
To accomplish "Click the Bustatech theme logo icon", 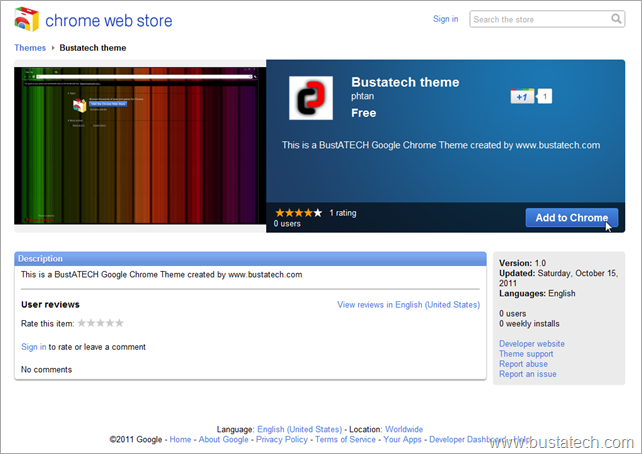I will [311, 98].
